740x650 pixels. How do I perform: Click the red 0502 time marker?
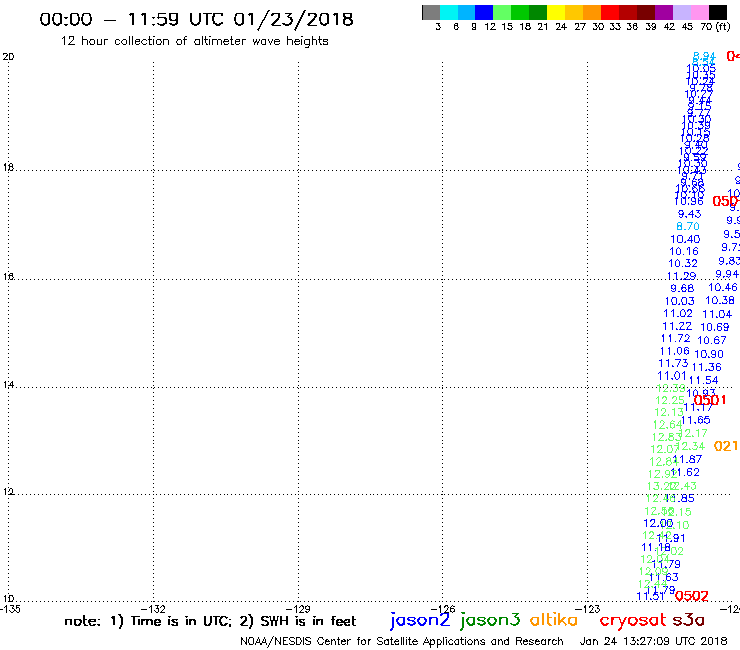(x=691, y=596)
